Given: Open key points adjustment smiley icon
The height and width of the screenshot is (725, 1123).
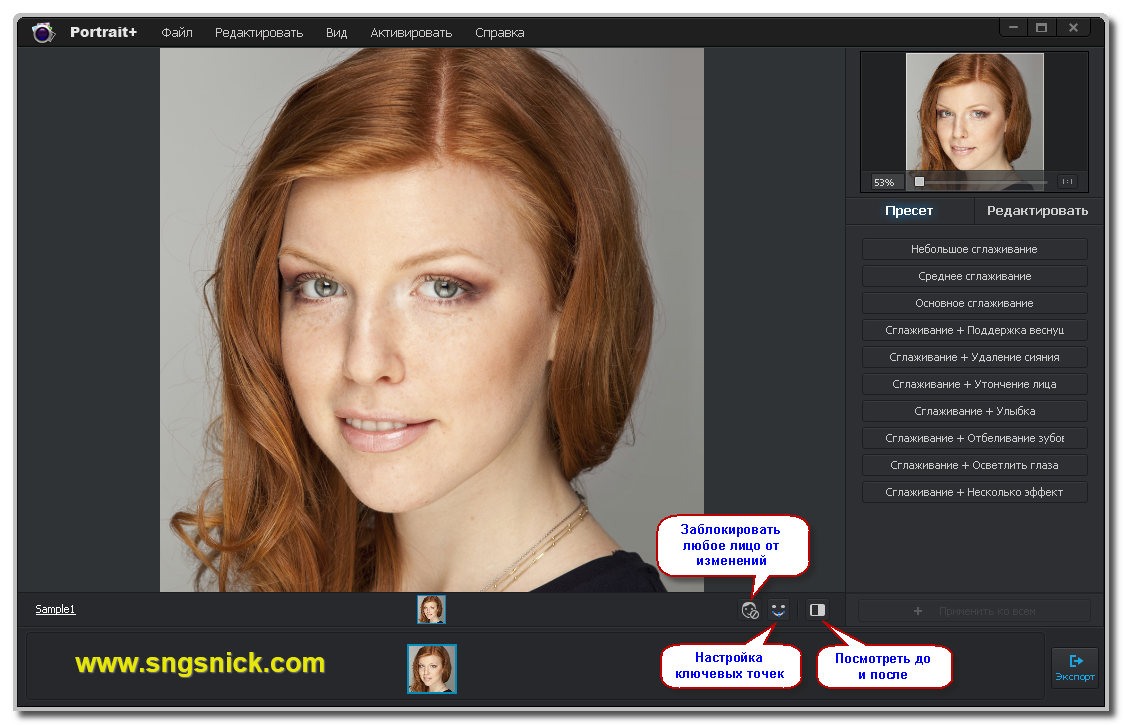Looking at the screenshot, I should click(x=779, y=610).
